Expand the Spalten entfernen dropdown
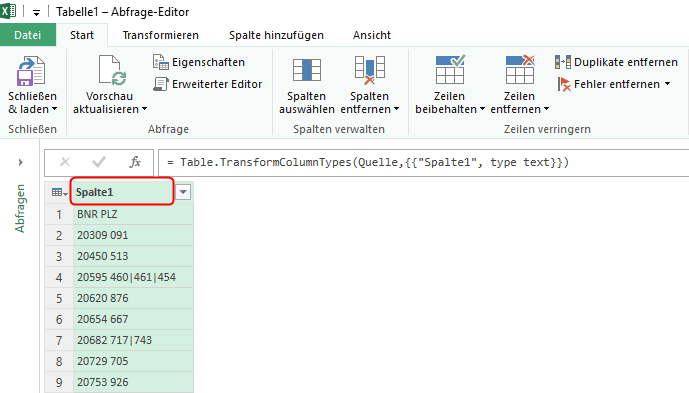This screenshot has width=689, height=393. 396,109
